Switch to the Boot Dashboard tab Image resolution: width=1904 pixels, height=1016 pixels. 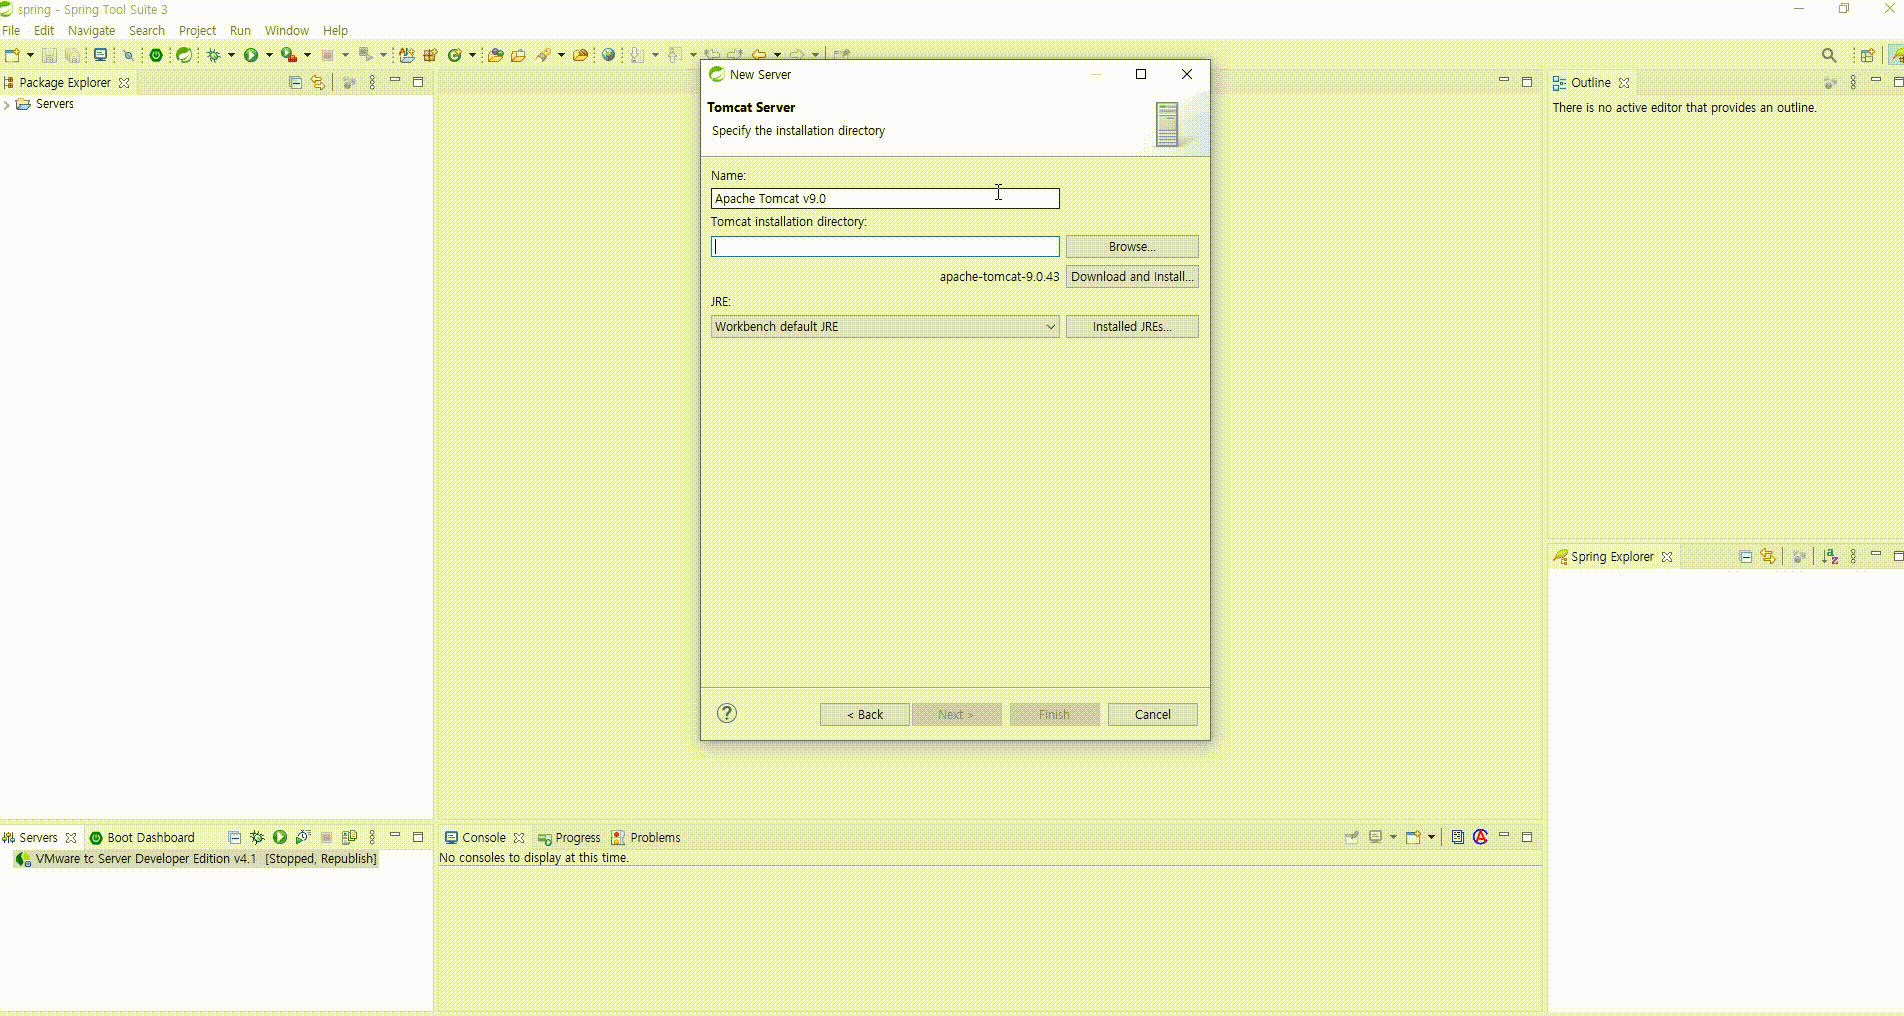point(142,838)
